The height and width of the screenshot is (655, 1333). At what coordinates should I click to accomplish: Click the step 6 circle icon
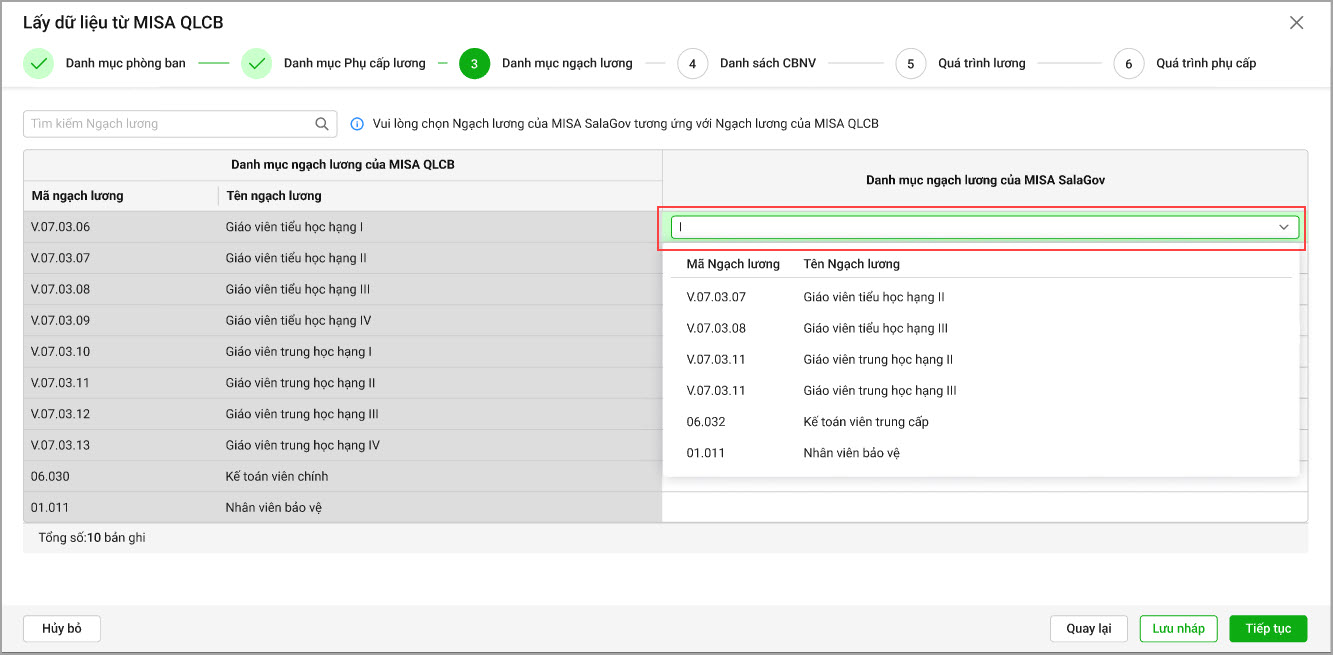click(x=1128, y=63)
